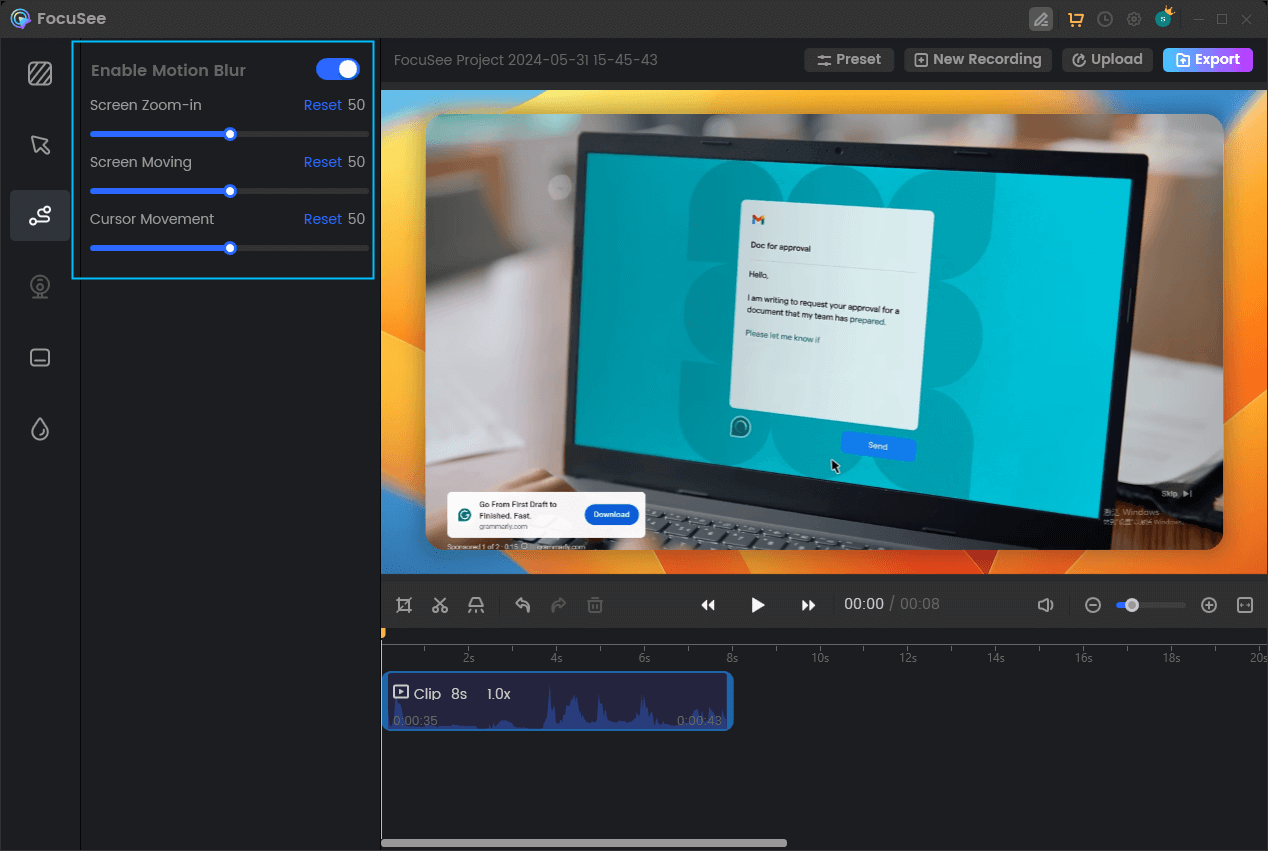Screen dimensions: 1268x851
Task: Mute the audio with speaker icon
Action: (1045, 605)
